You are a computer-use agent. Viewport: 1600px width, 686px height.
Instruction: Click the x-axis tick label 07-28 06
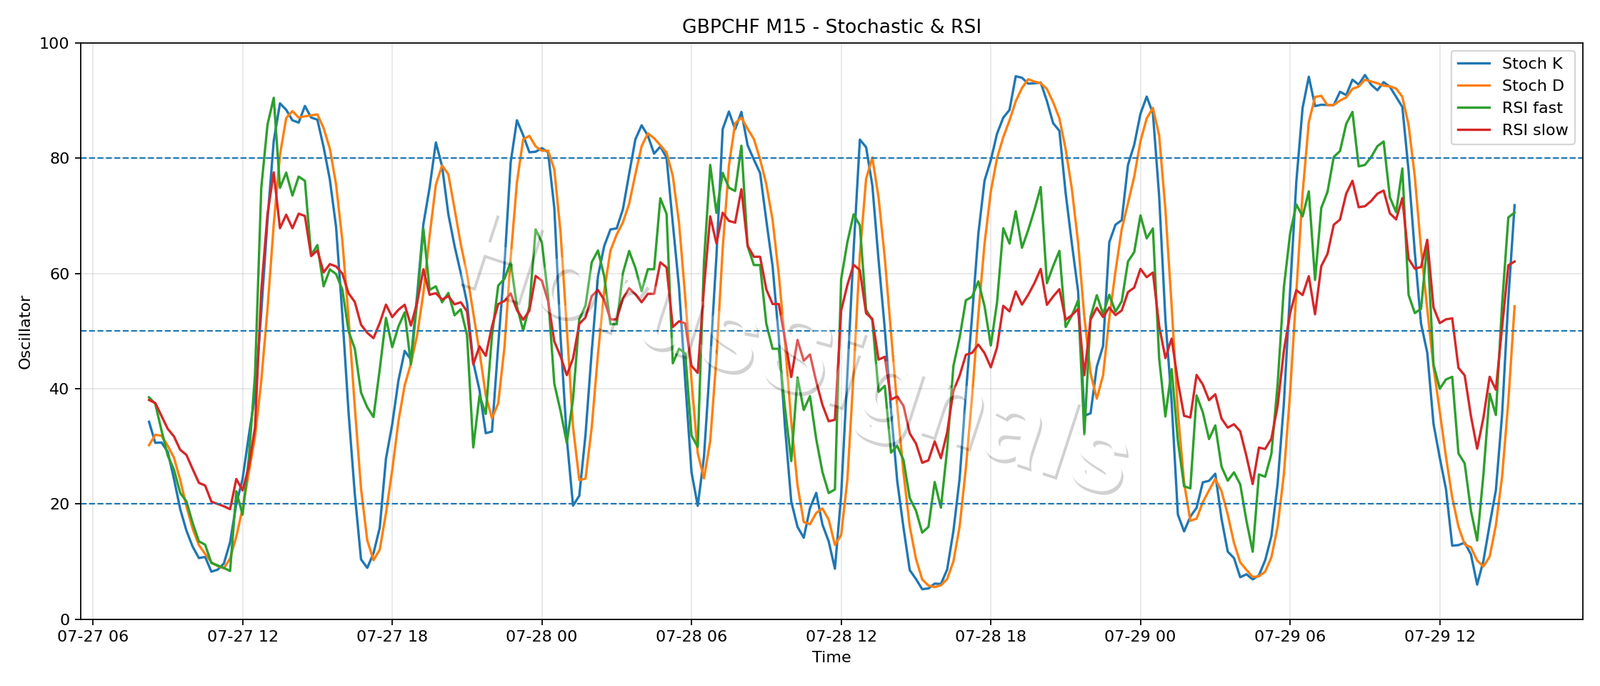click(691, 637)
